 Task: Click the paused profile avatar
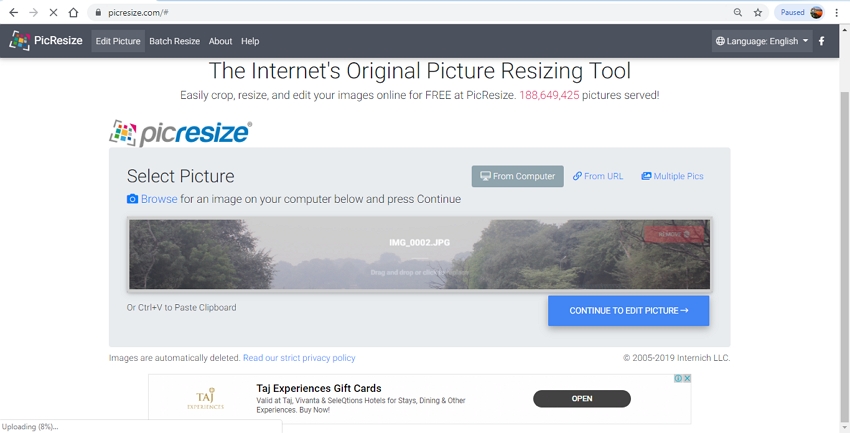[816, 13]
